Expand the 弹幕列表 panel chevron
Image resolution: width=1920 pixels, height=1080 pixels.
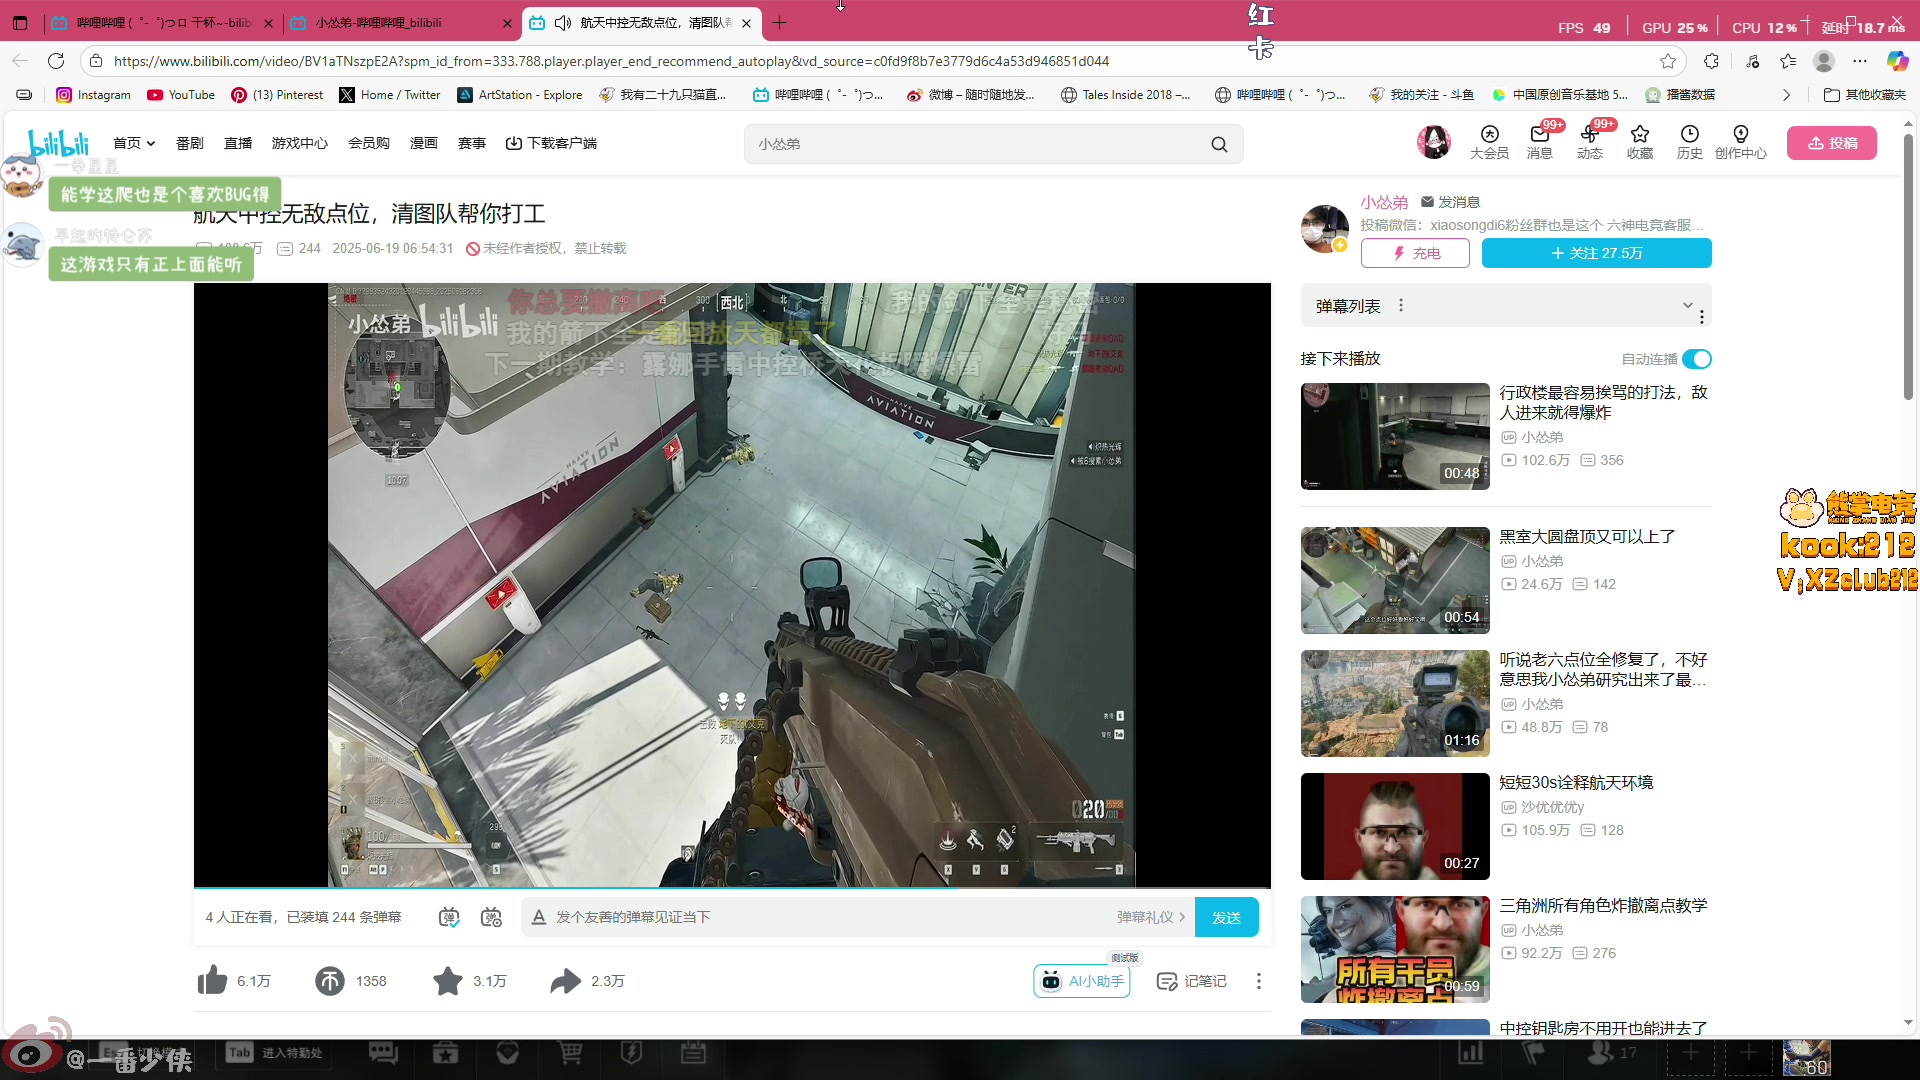click(x=1688, y=304)
